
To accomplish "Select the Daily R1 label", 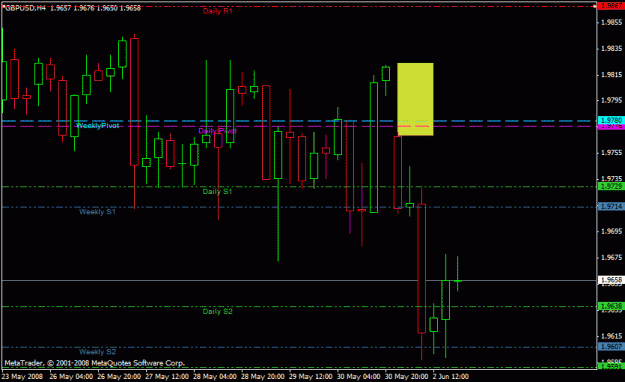I will click(217, 11).
